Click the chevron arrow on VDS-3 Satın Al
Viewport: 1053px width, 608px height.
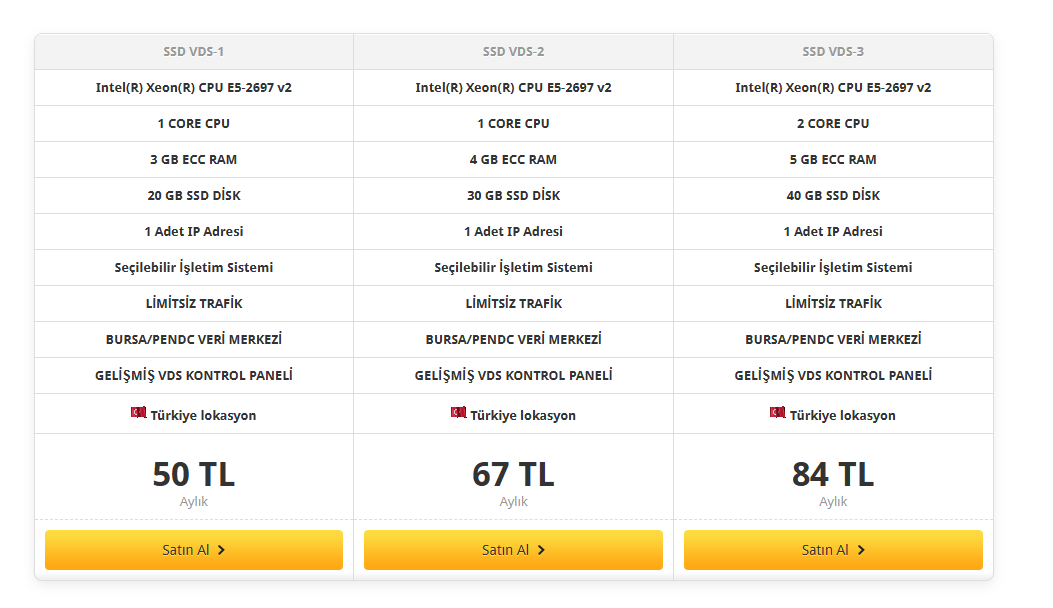coord(861,550)
